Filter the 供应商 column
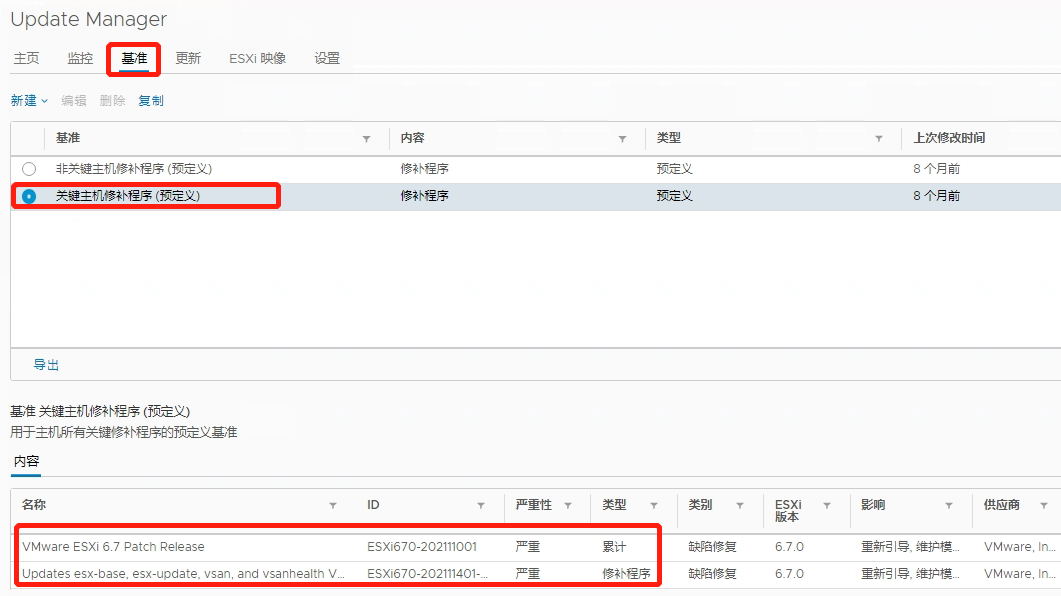The height and width of the screenshot is (596, 1061). pyautogui.click(x=1043, y=505)
